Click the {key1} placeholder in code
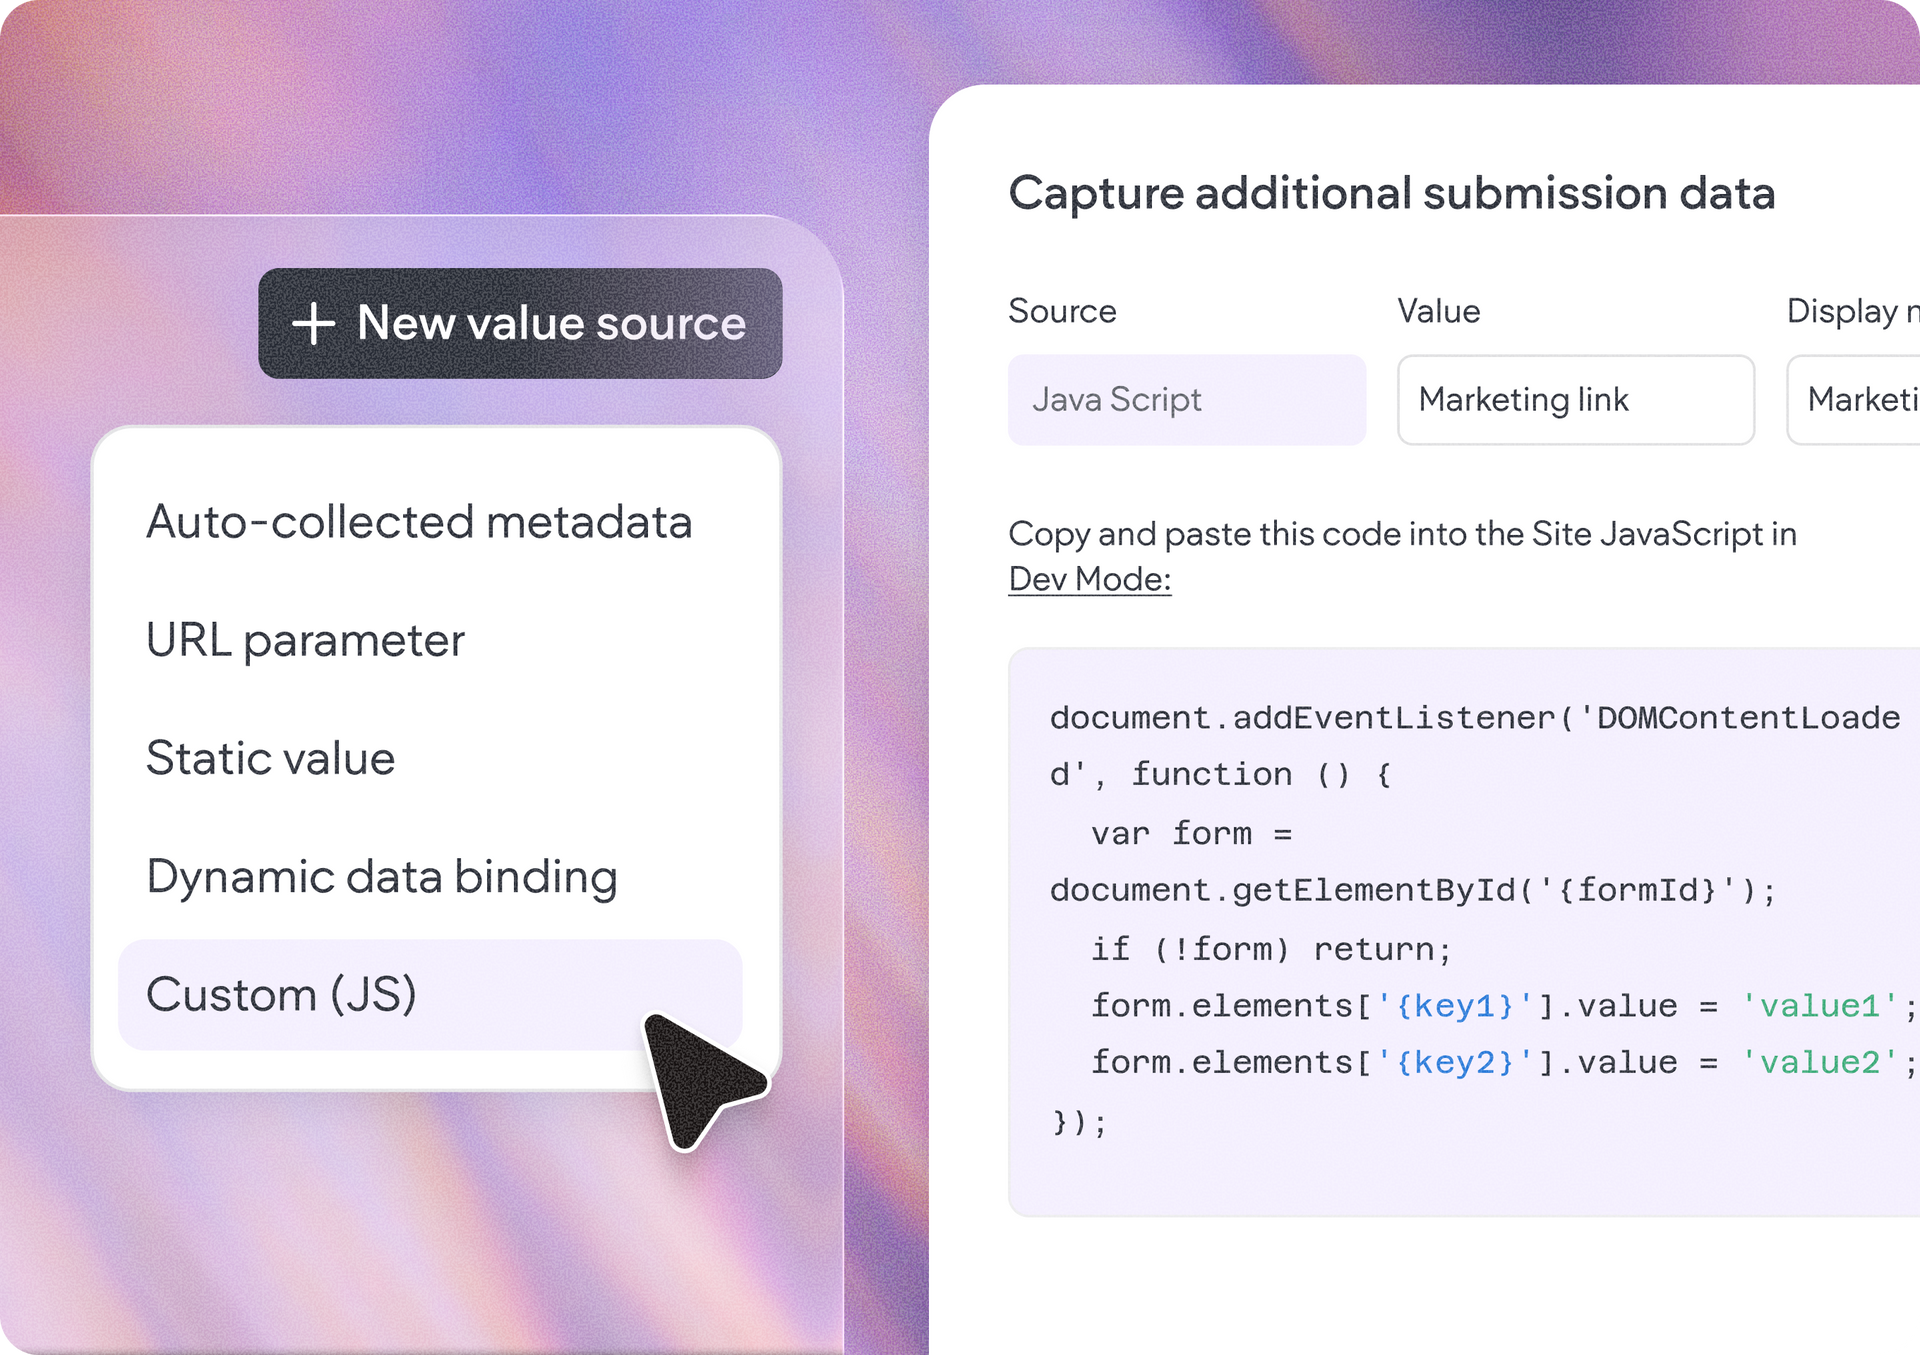This screenshot has height=1355, width=1920. click(x=1455, y=1006)
